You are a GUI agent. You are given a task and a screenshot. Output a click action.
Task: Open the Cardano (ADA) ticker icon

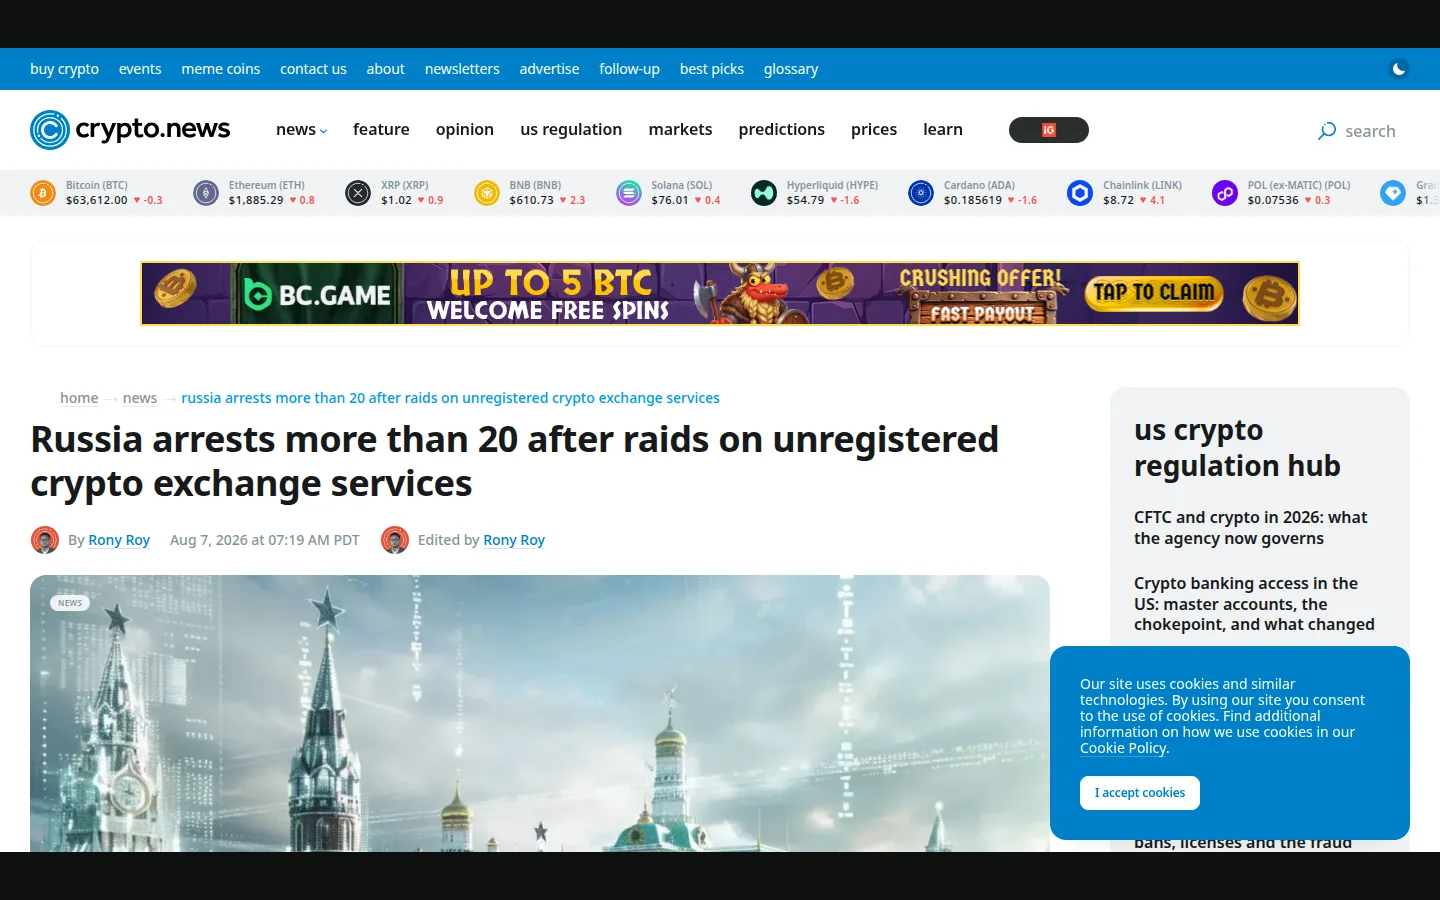pyautogui.click(x=921, y=193)
